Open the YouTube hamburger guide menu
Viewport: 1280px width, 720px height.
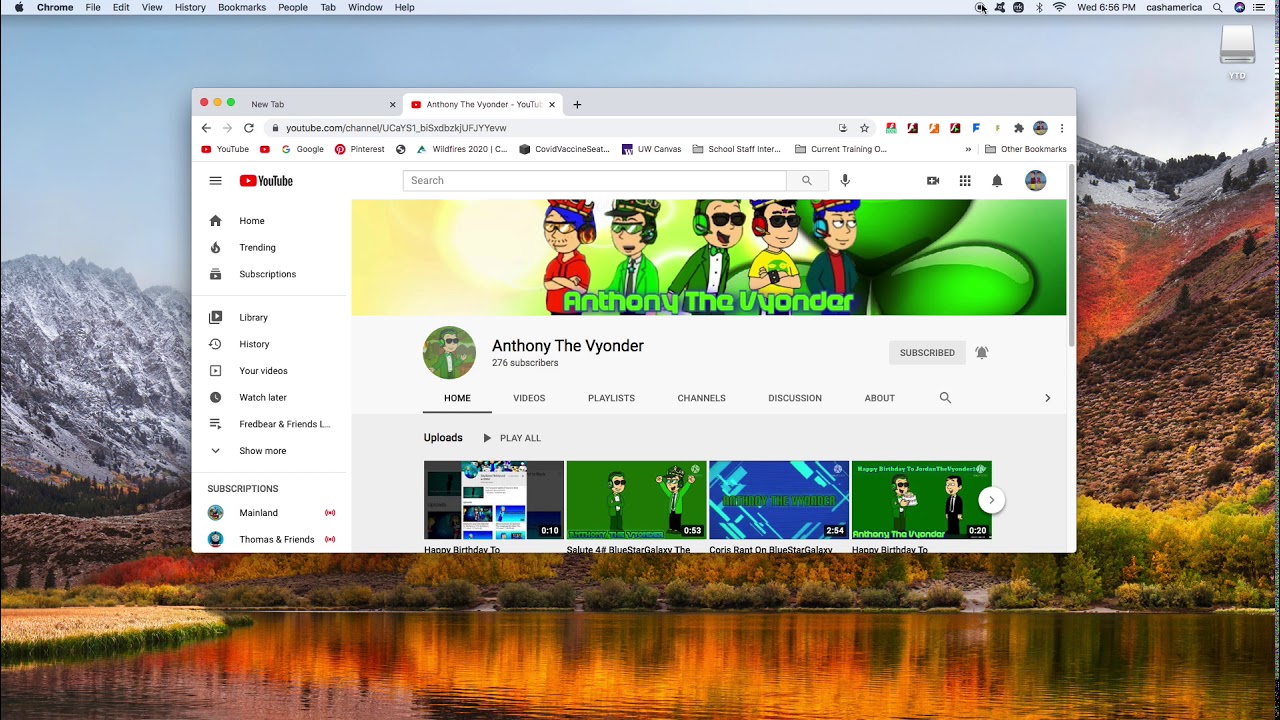(215, 181)
